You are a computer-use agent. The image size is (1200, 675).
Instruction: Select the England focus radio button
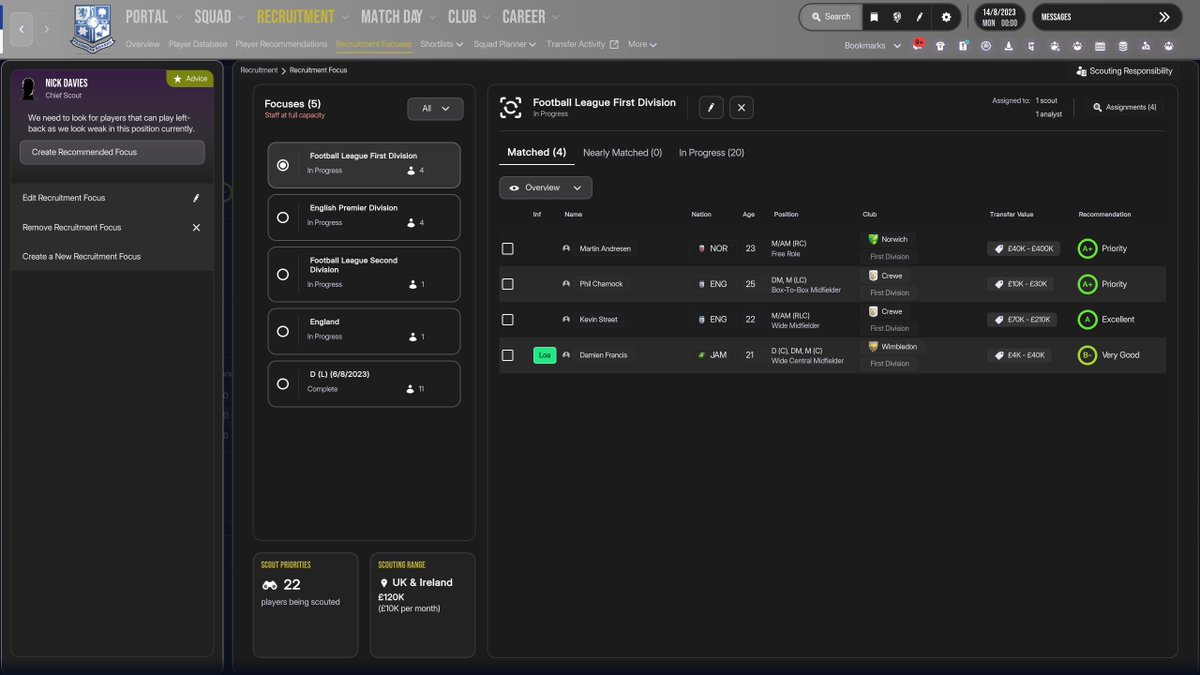pos(283,331)
